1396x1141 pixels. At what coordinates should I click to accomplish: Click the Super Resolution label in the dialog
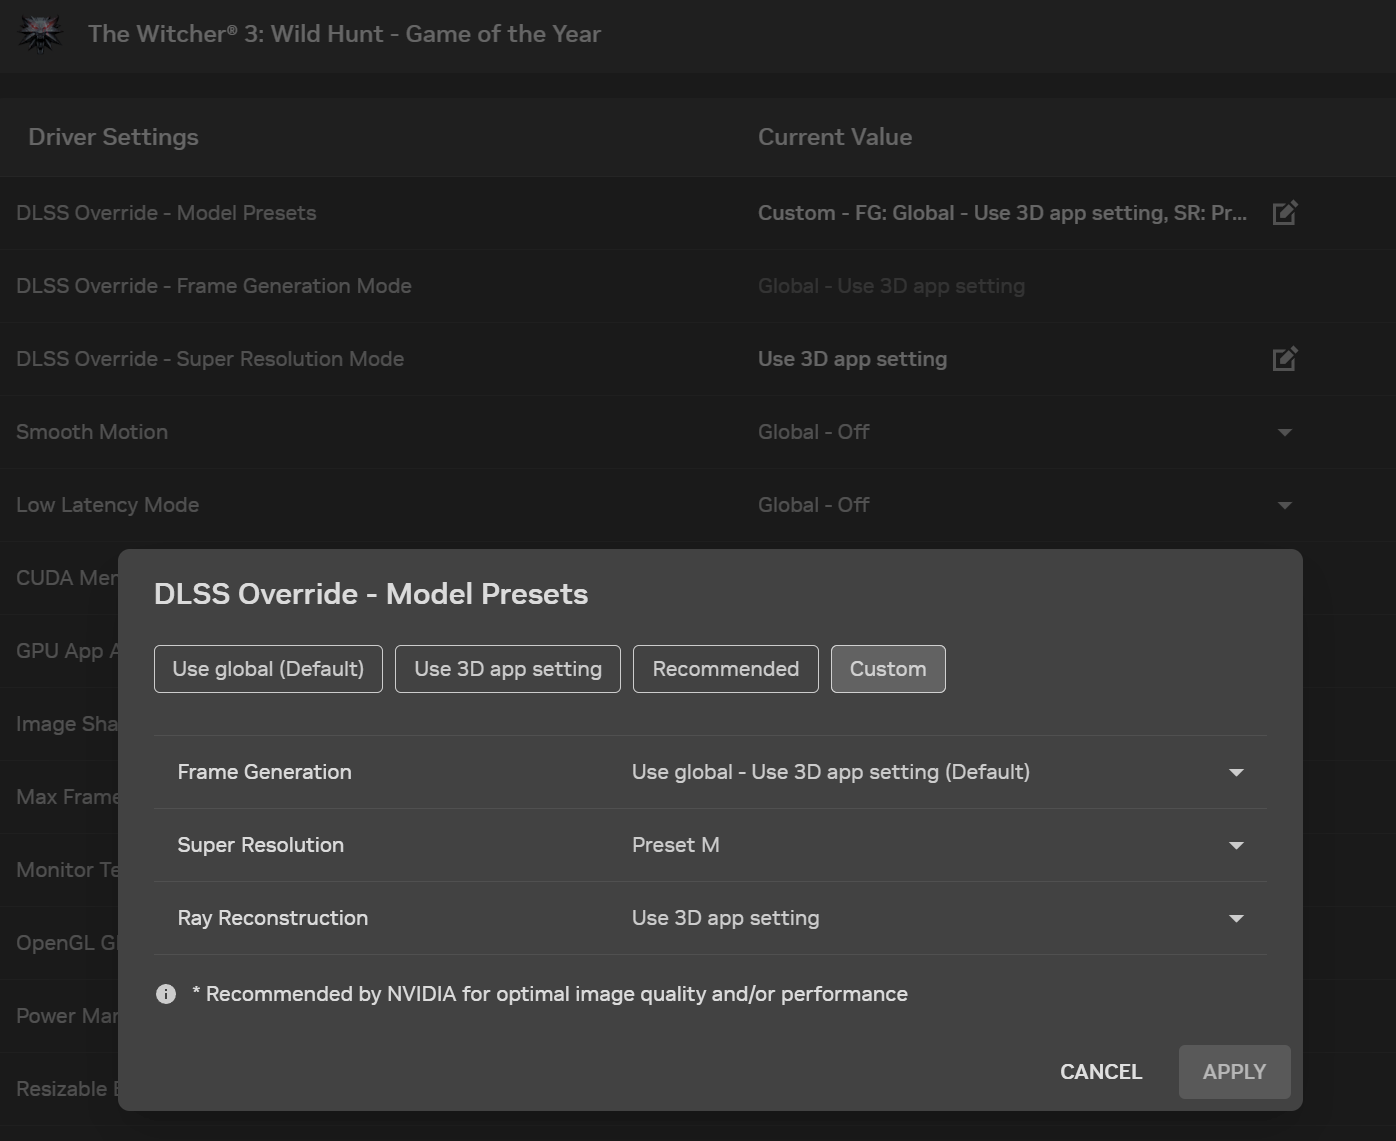pyautogui.click(x=261, y=845)
